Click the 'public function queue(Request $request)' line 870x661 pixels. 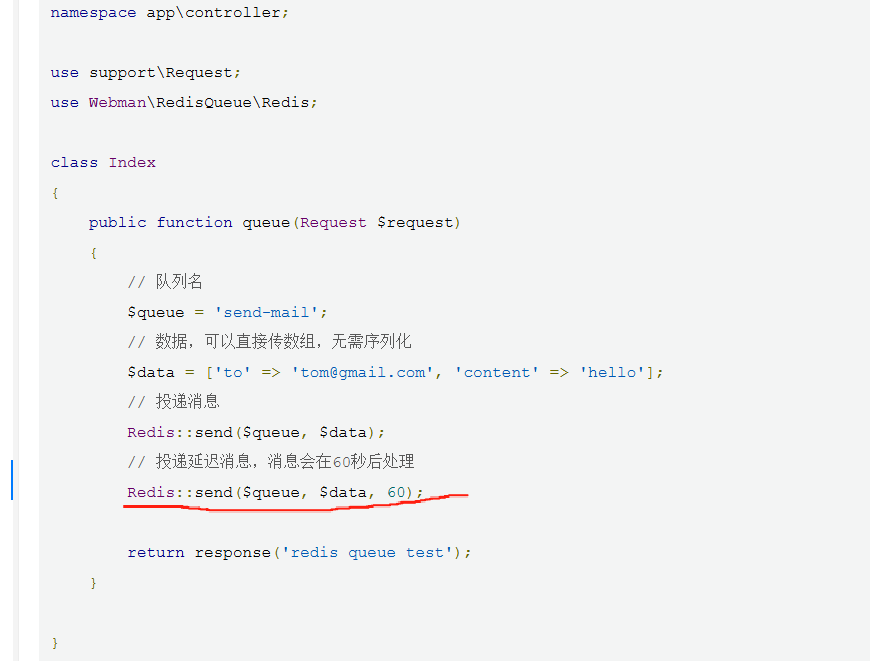point(275,223)
